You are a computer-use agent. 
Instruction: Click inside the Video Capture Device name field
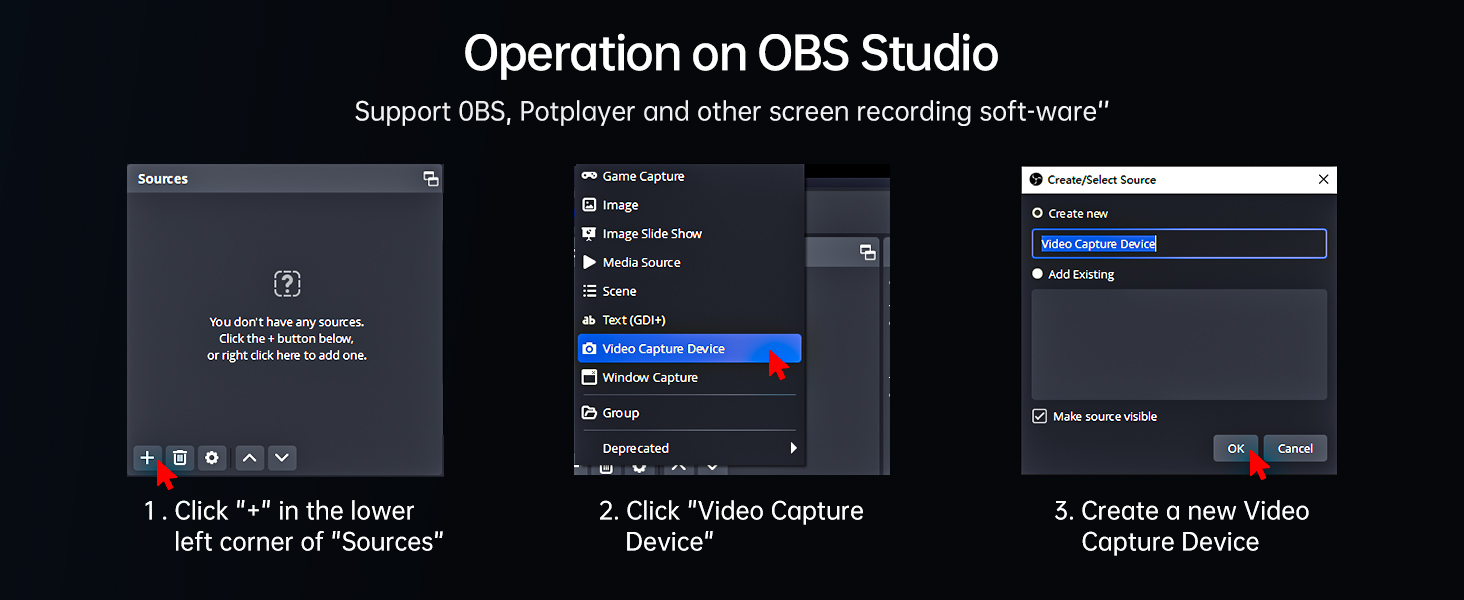[x=1178, y=243]
